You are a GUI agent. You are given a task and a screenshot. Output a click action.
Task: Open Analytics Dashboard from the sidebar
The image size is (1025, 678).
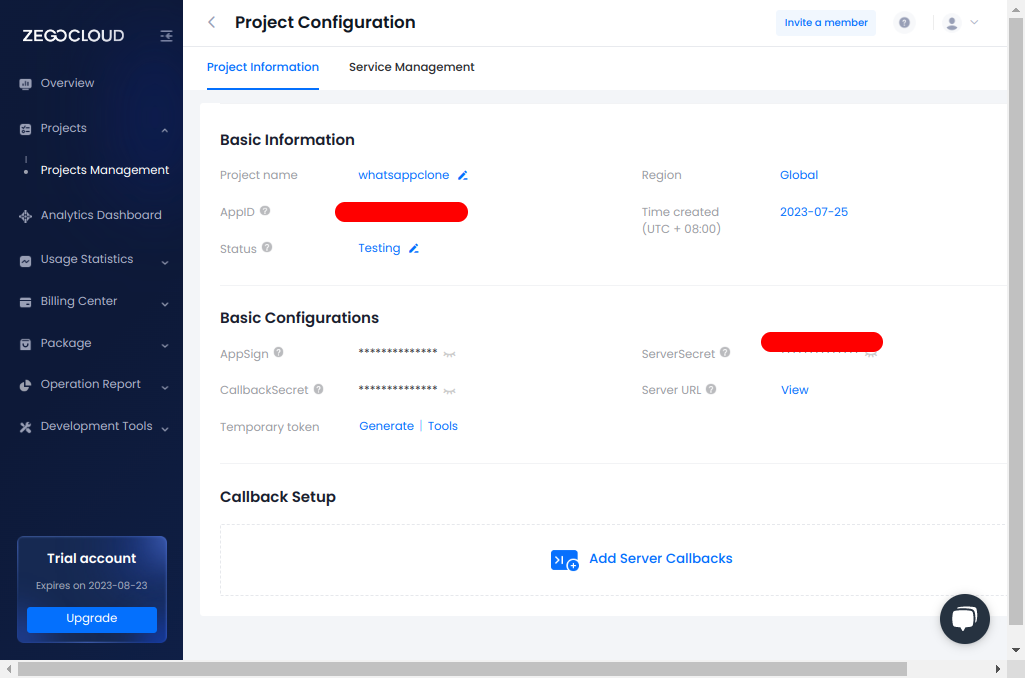100,216
